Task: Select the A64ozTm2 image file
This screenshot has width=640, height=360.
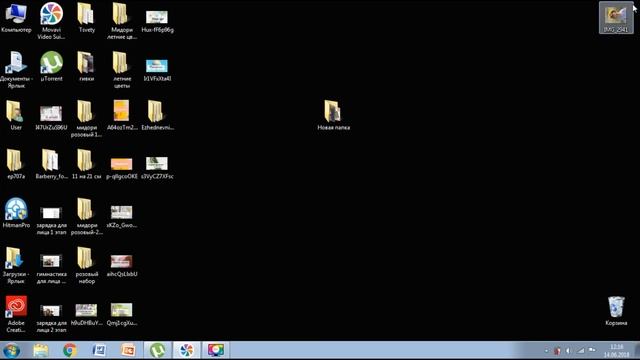Action: (x=122, y=115)
